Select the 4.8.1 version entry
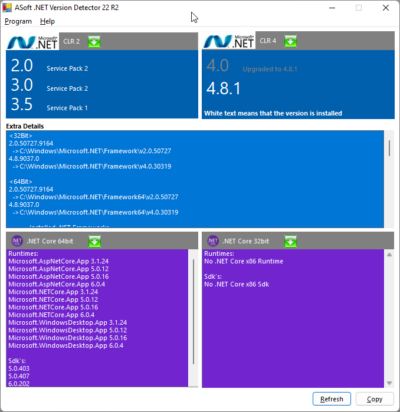 point(223,89)
